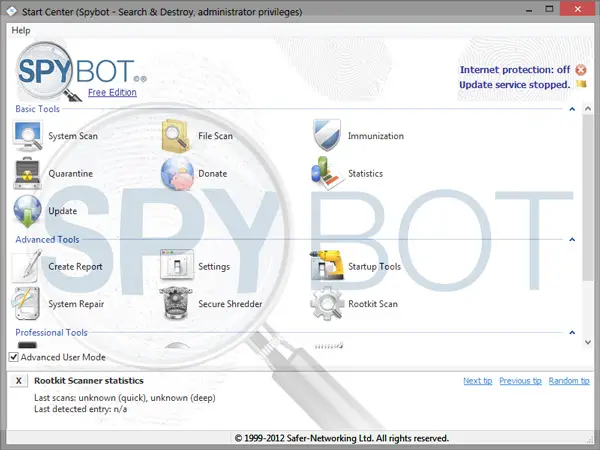Click the Startup Tools label
The height and width of the screenshot is (450, 600).
pyautogui.click(x=374, y=266)
